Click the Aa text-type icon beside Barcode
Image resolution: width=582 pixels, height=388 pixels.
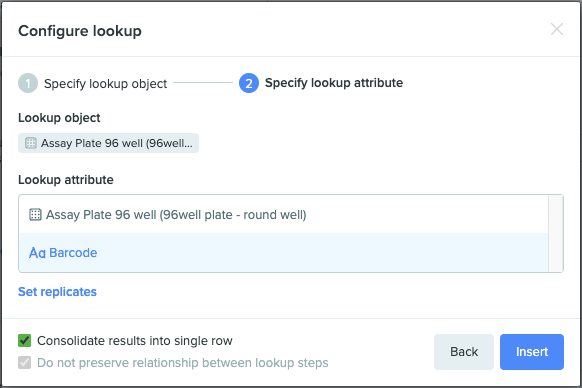click(37, 253)
